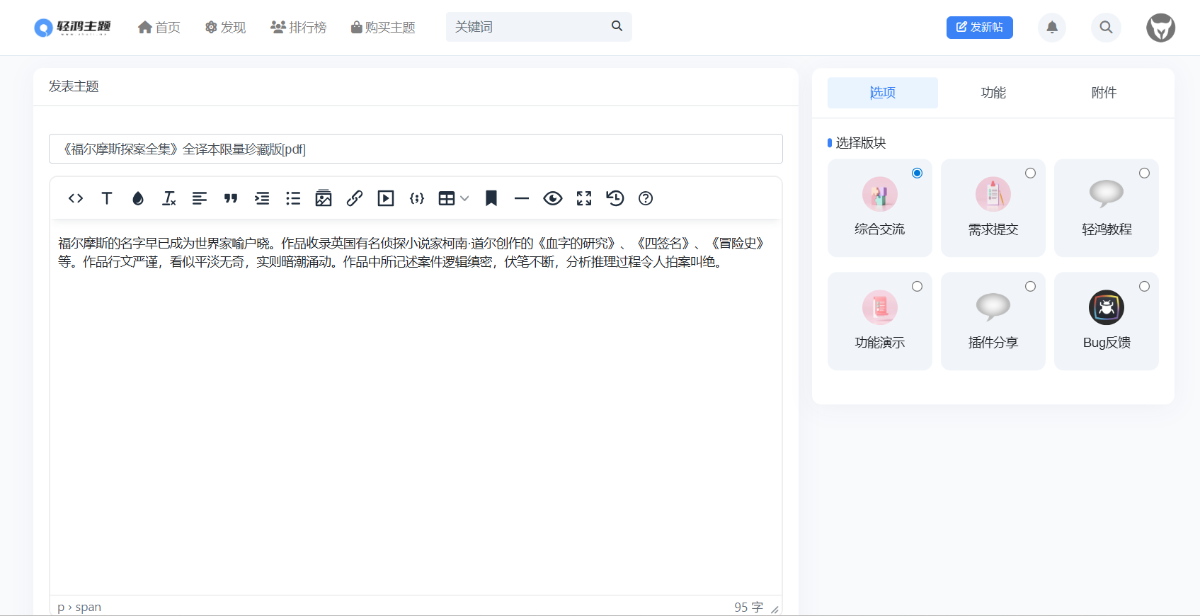
Task: Switch to the 选项 tab
Action: 883,93
